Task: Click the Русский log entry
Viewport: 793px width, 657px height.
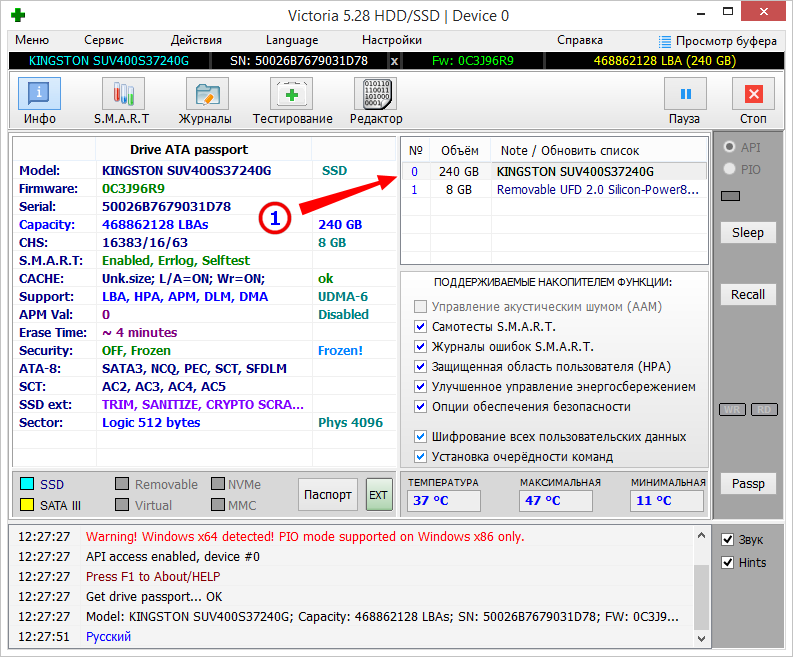Action: point(108,636)
